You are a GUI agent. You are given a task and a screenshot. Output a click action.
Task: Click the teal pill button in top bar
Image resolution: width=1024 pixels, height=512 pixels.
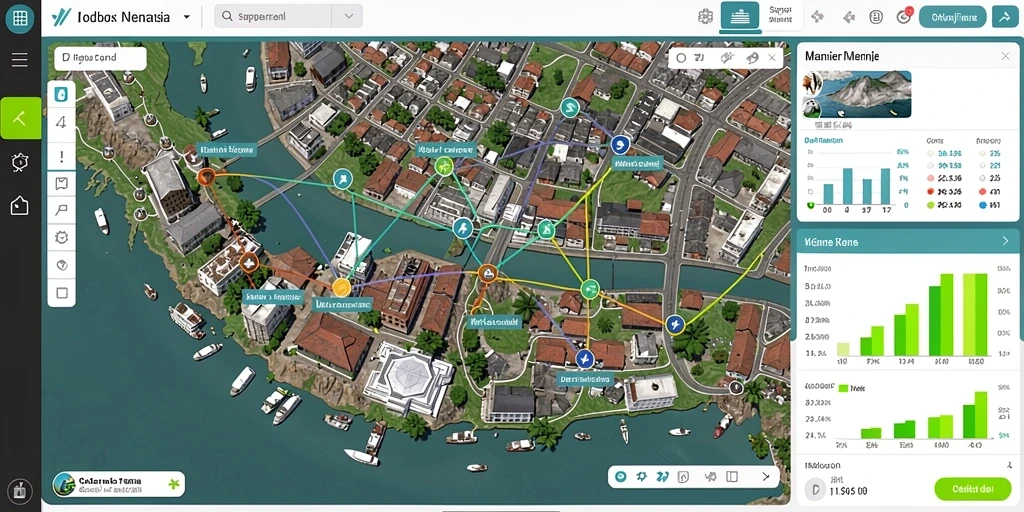point(952,17)
